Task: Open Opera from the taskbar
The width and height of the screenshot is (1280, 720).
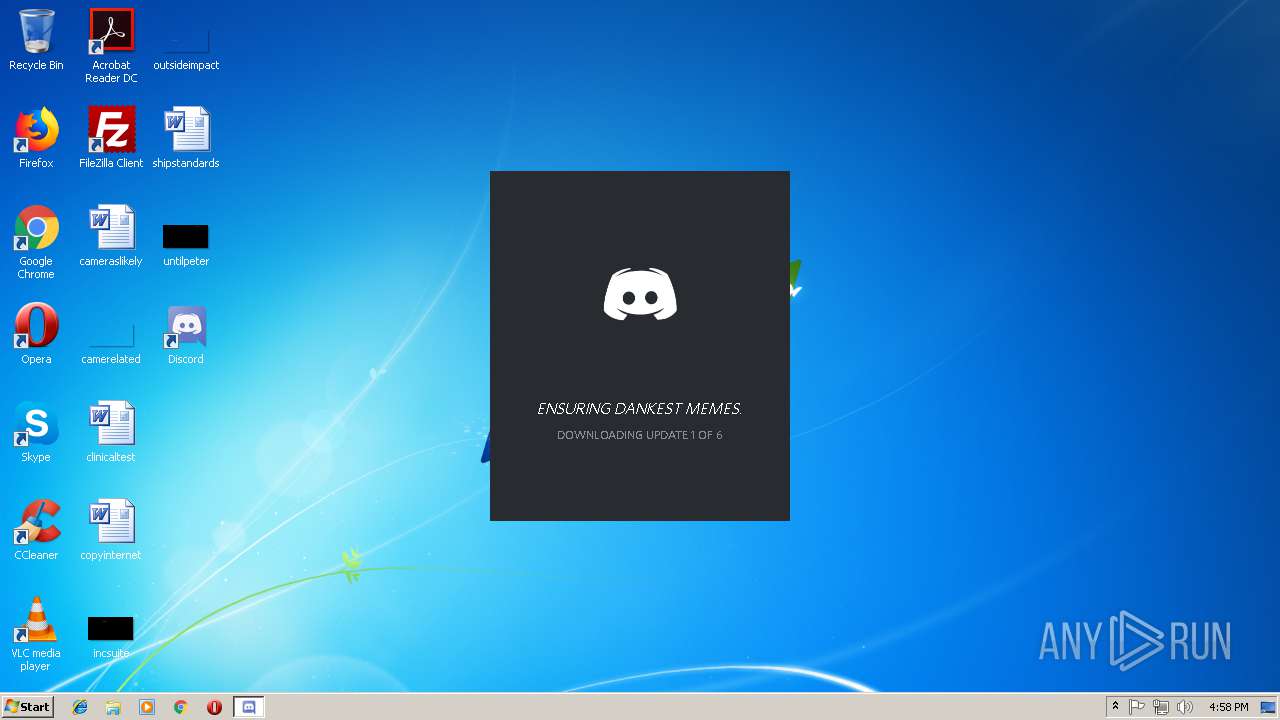Action: point(214,707)
